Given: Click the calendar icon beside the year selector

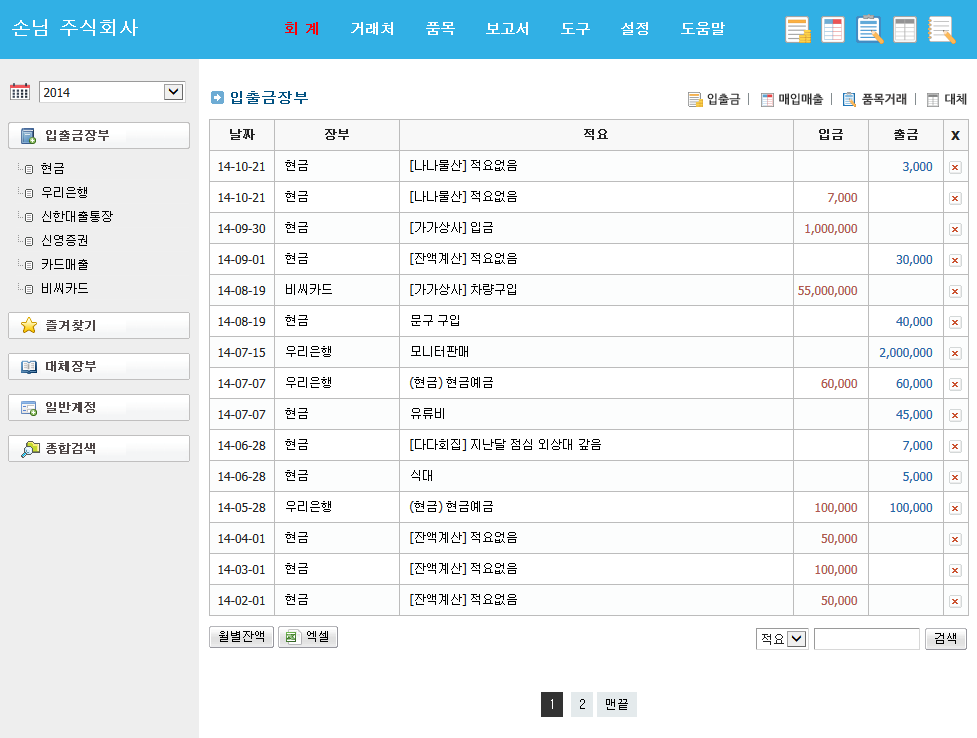Looking at the screenshot, I should click(20, 92).
